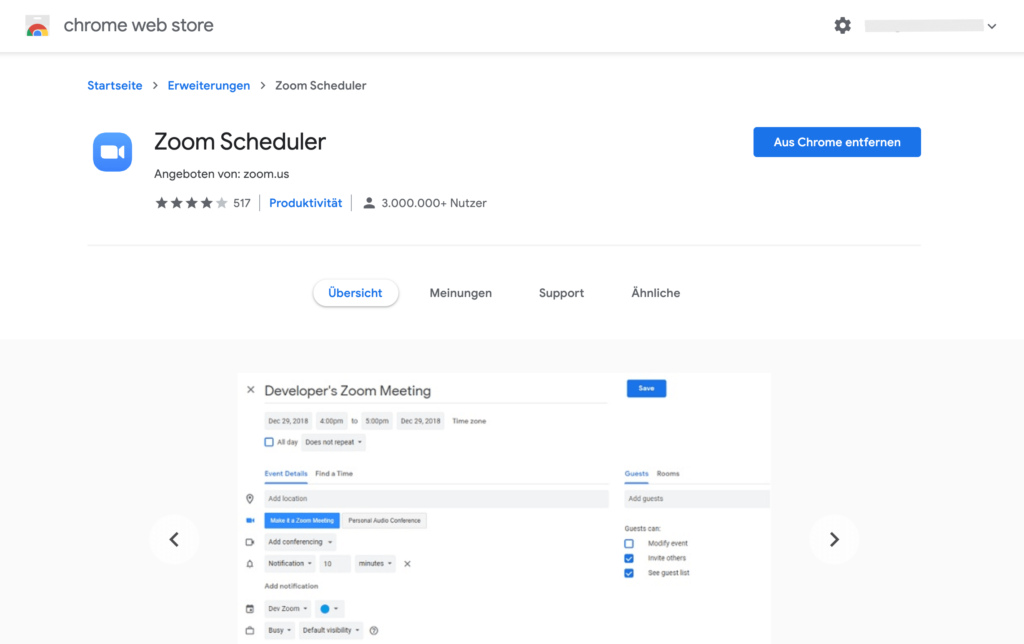Open the Does not repeat dropdown
This screenshot has width=1024, height=644.
click(x=333, y=442)
